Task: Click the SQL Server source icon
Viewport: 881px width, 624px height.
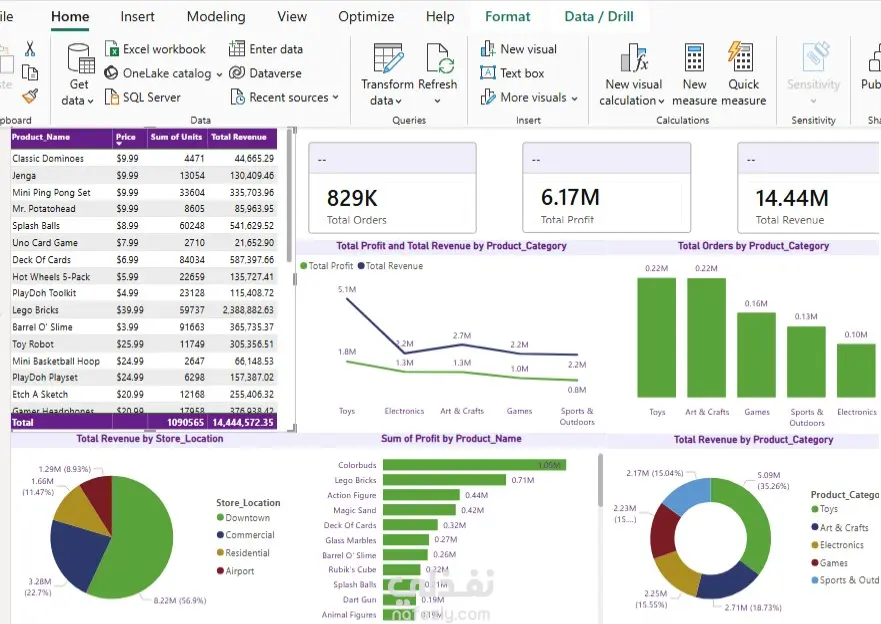Action: tap(112, 97)
